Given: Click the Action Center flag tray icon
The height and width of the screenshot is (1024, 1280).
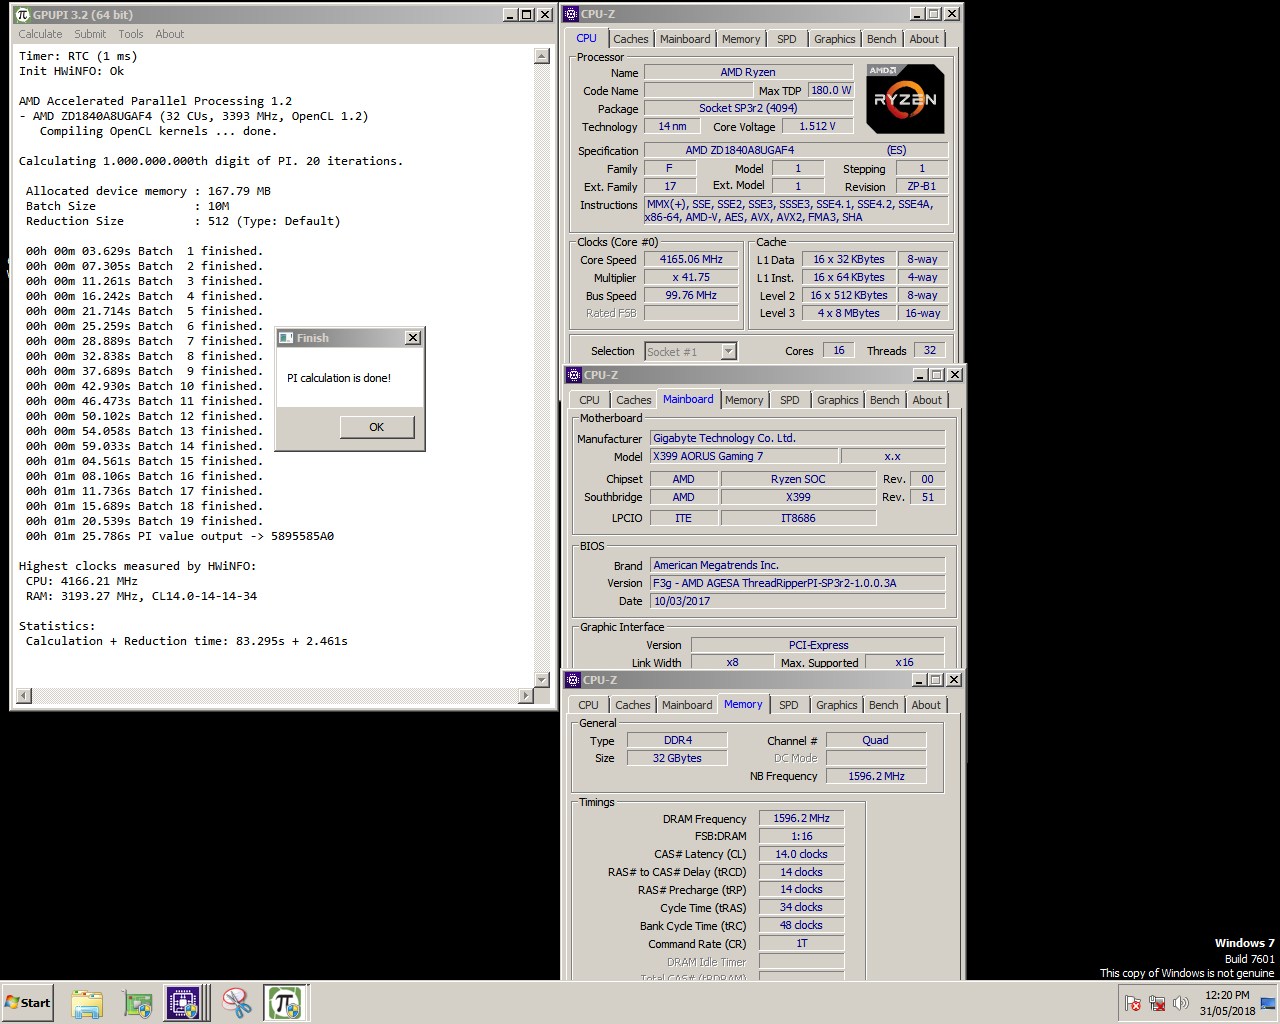Looking at the screenshot, I should click(1133, 1003).
